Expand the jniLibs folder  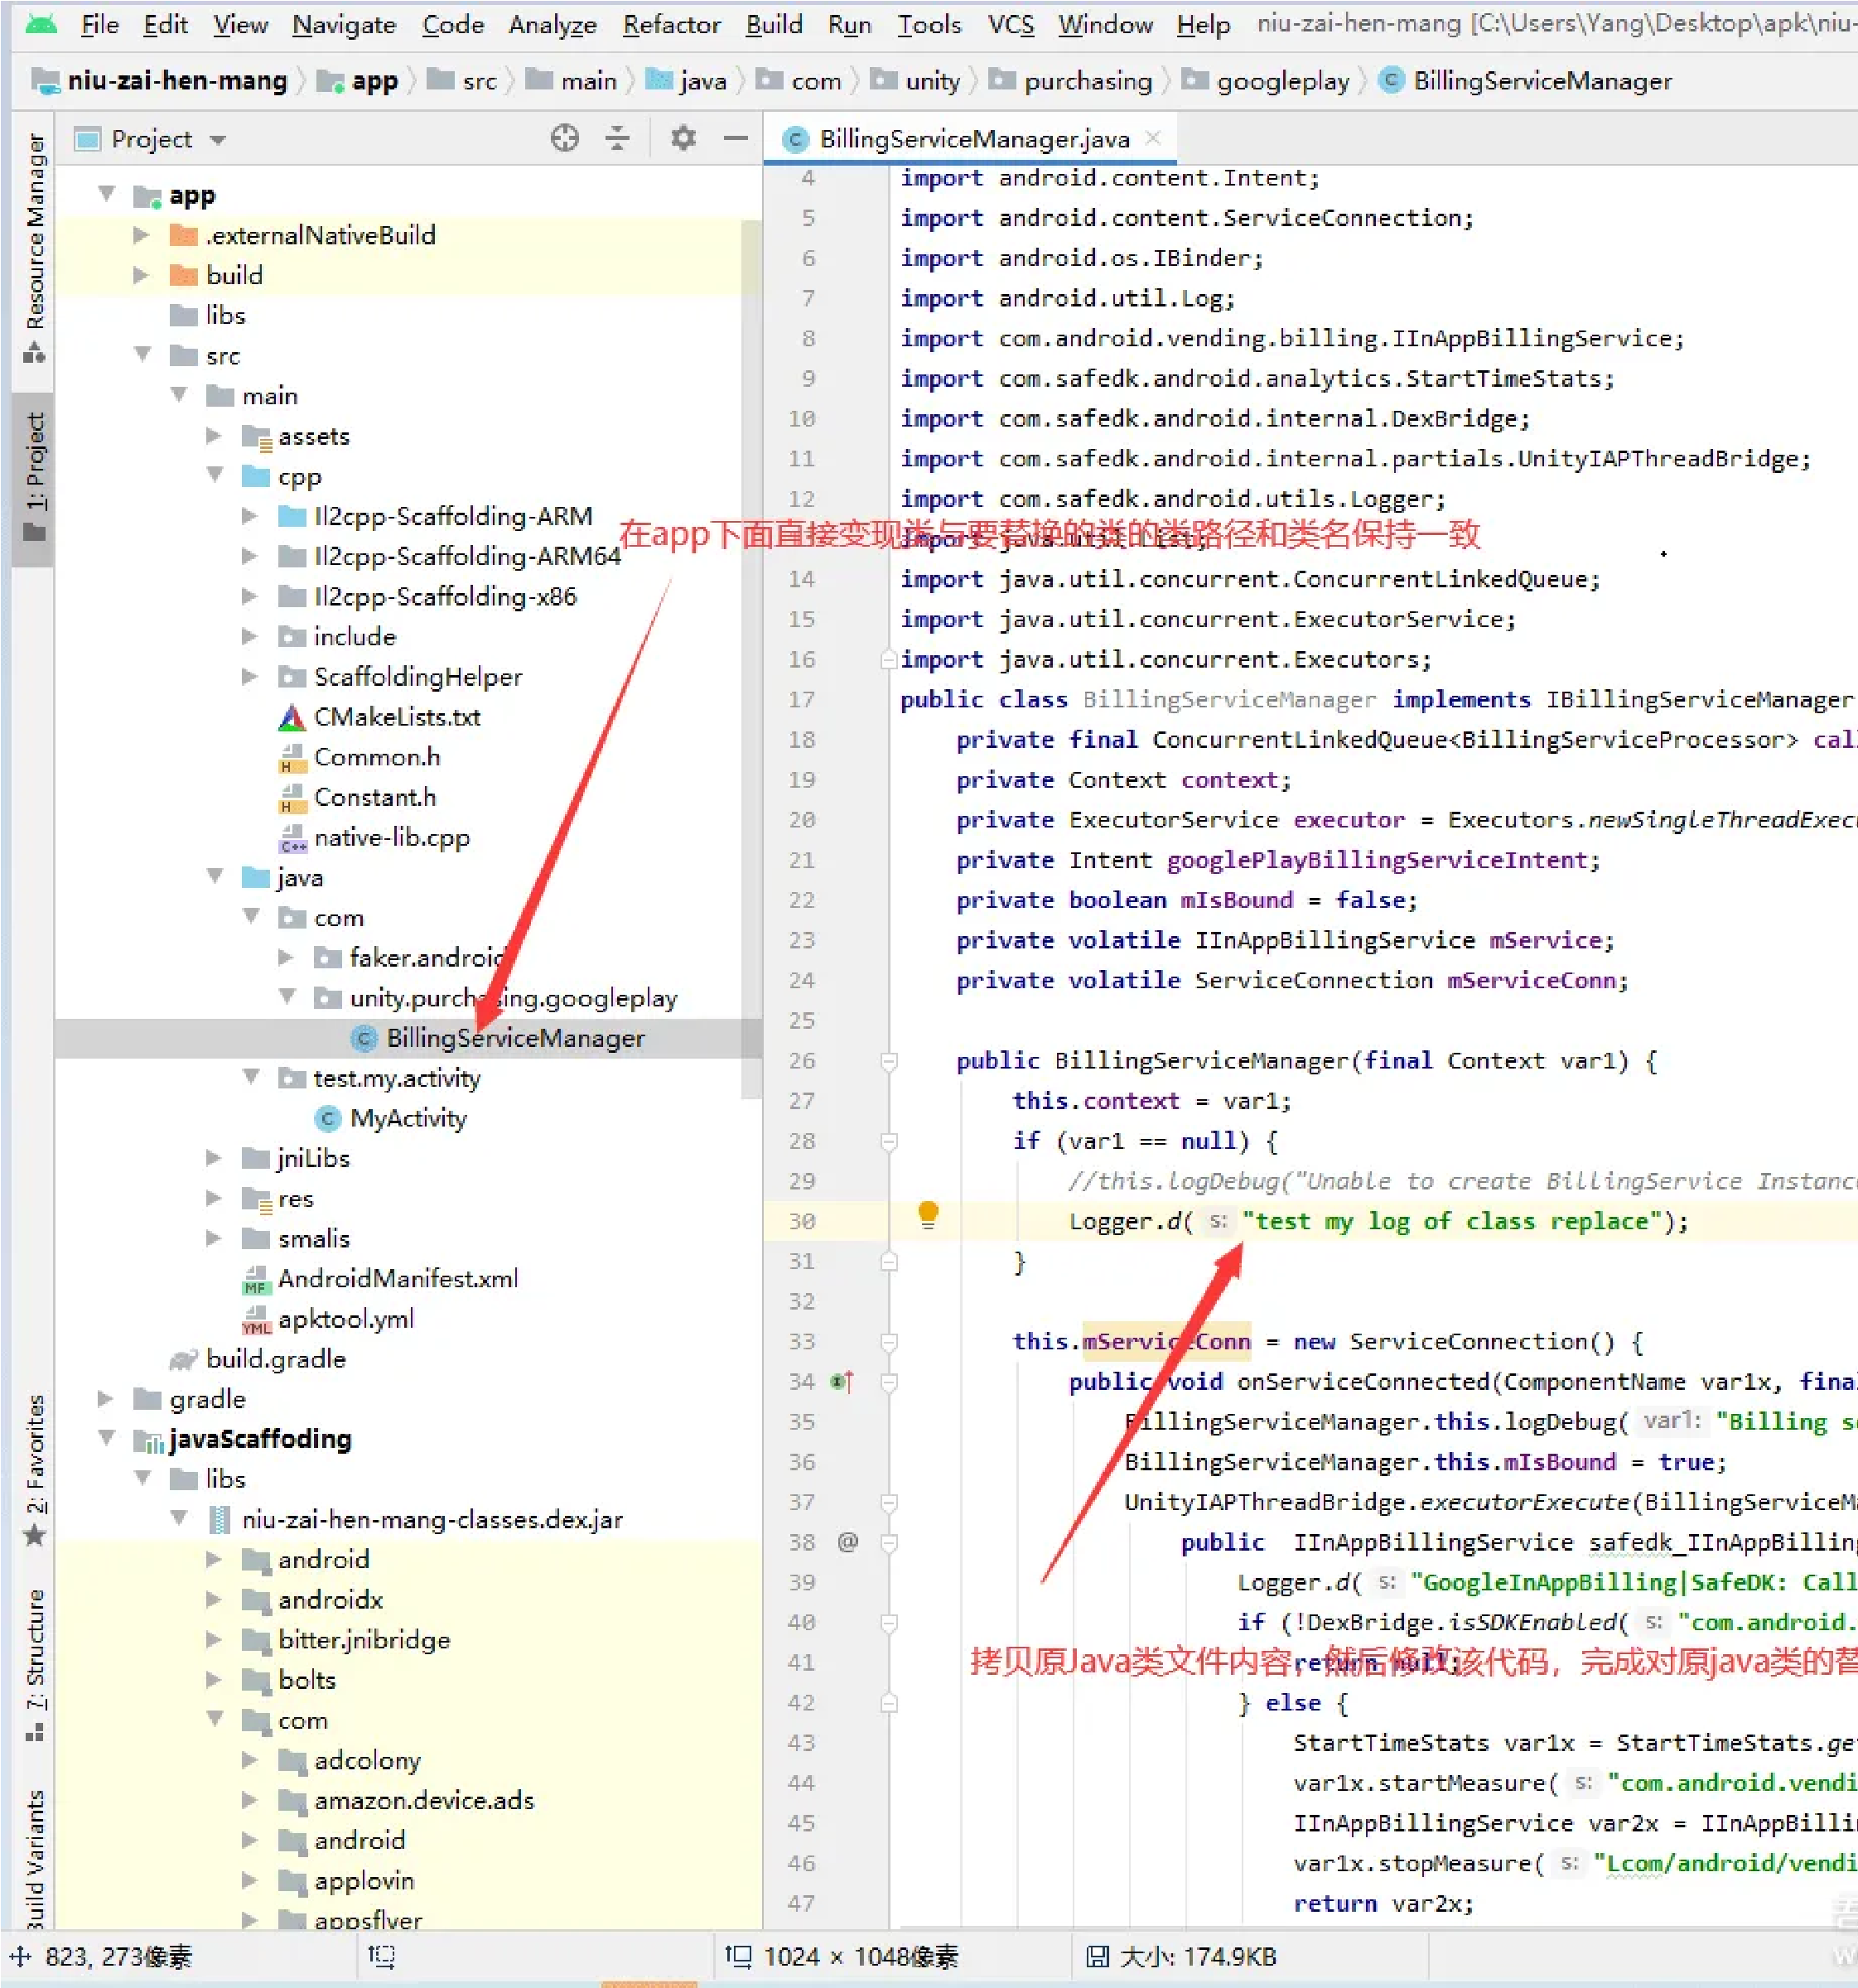(214, 1158)
